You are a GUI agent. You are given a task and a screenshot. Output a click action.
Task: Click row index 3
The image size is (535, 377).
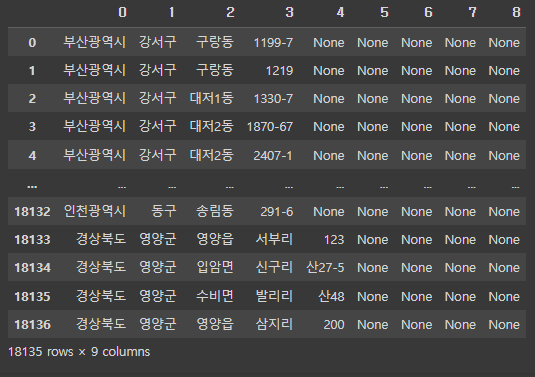(x=32, y=127)
